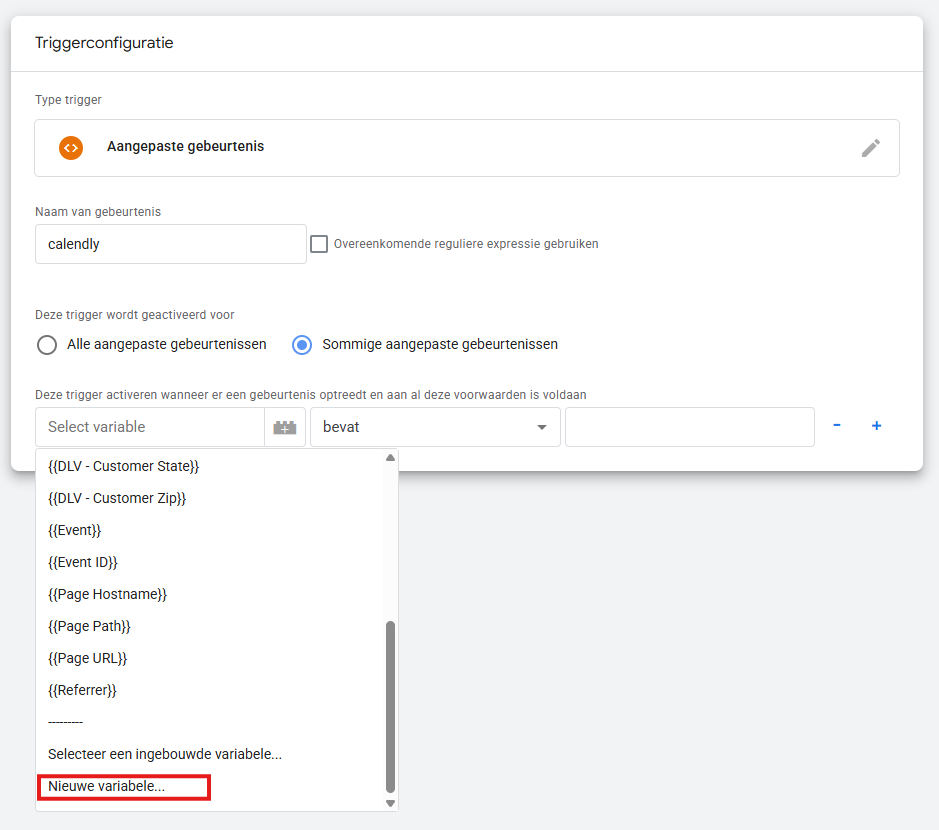Click 'Nieuwe variabele...' option

(x=107, y=787)
